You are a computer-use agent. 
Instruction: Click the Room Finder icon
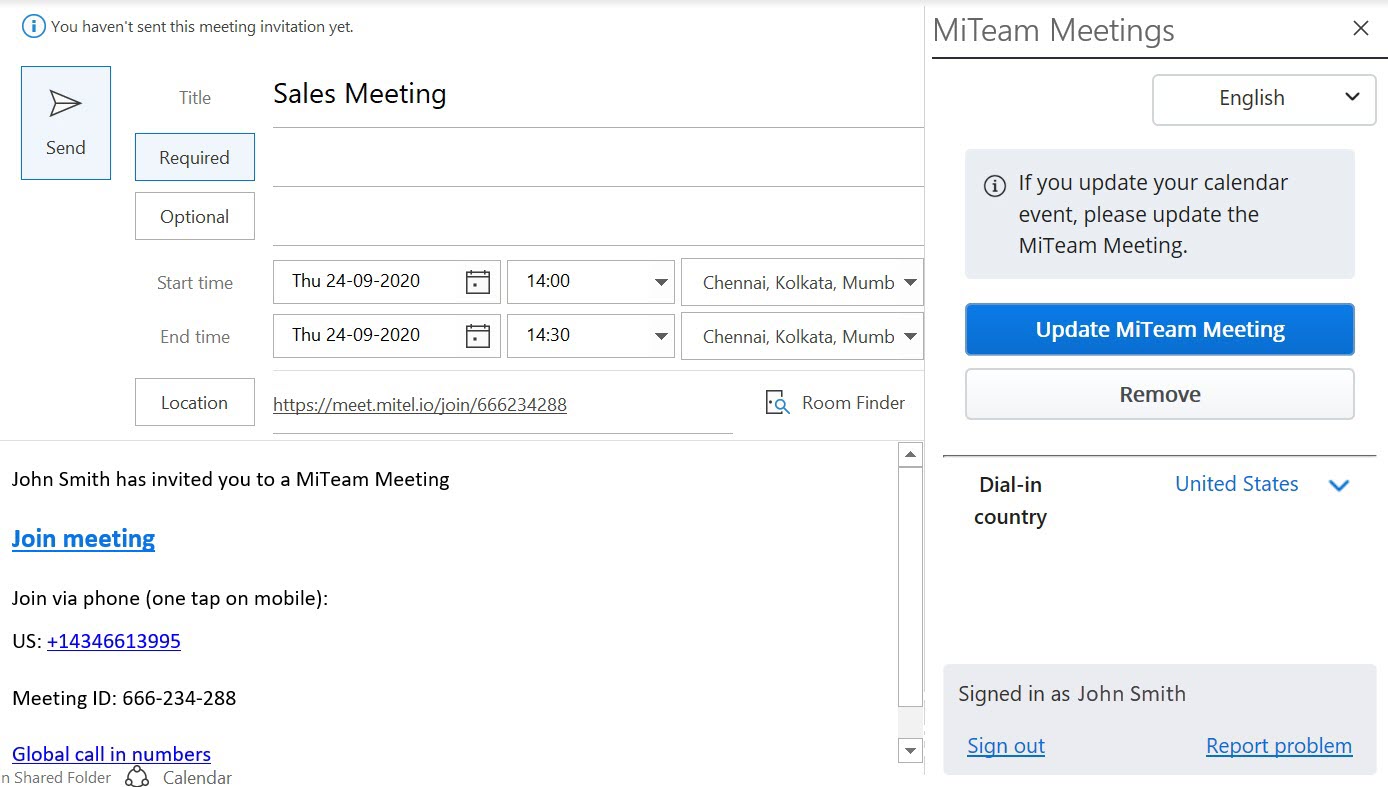click(777, 403)
